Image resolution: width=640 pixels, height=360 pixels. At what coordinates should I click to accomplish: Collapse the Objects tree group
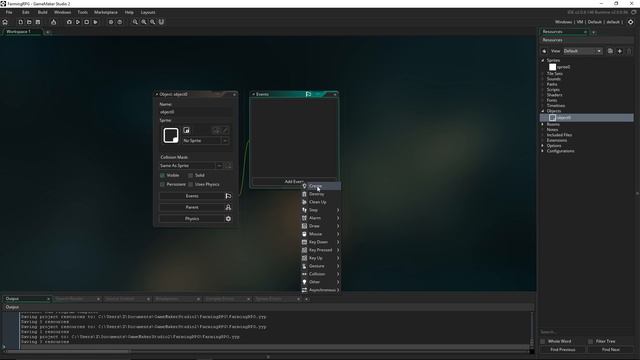pos(543,111)
